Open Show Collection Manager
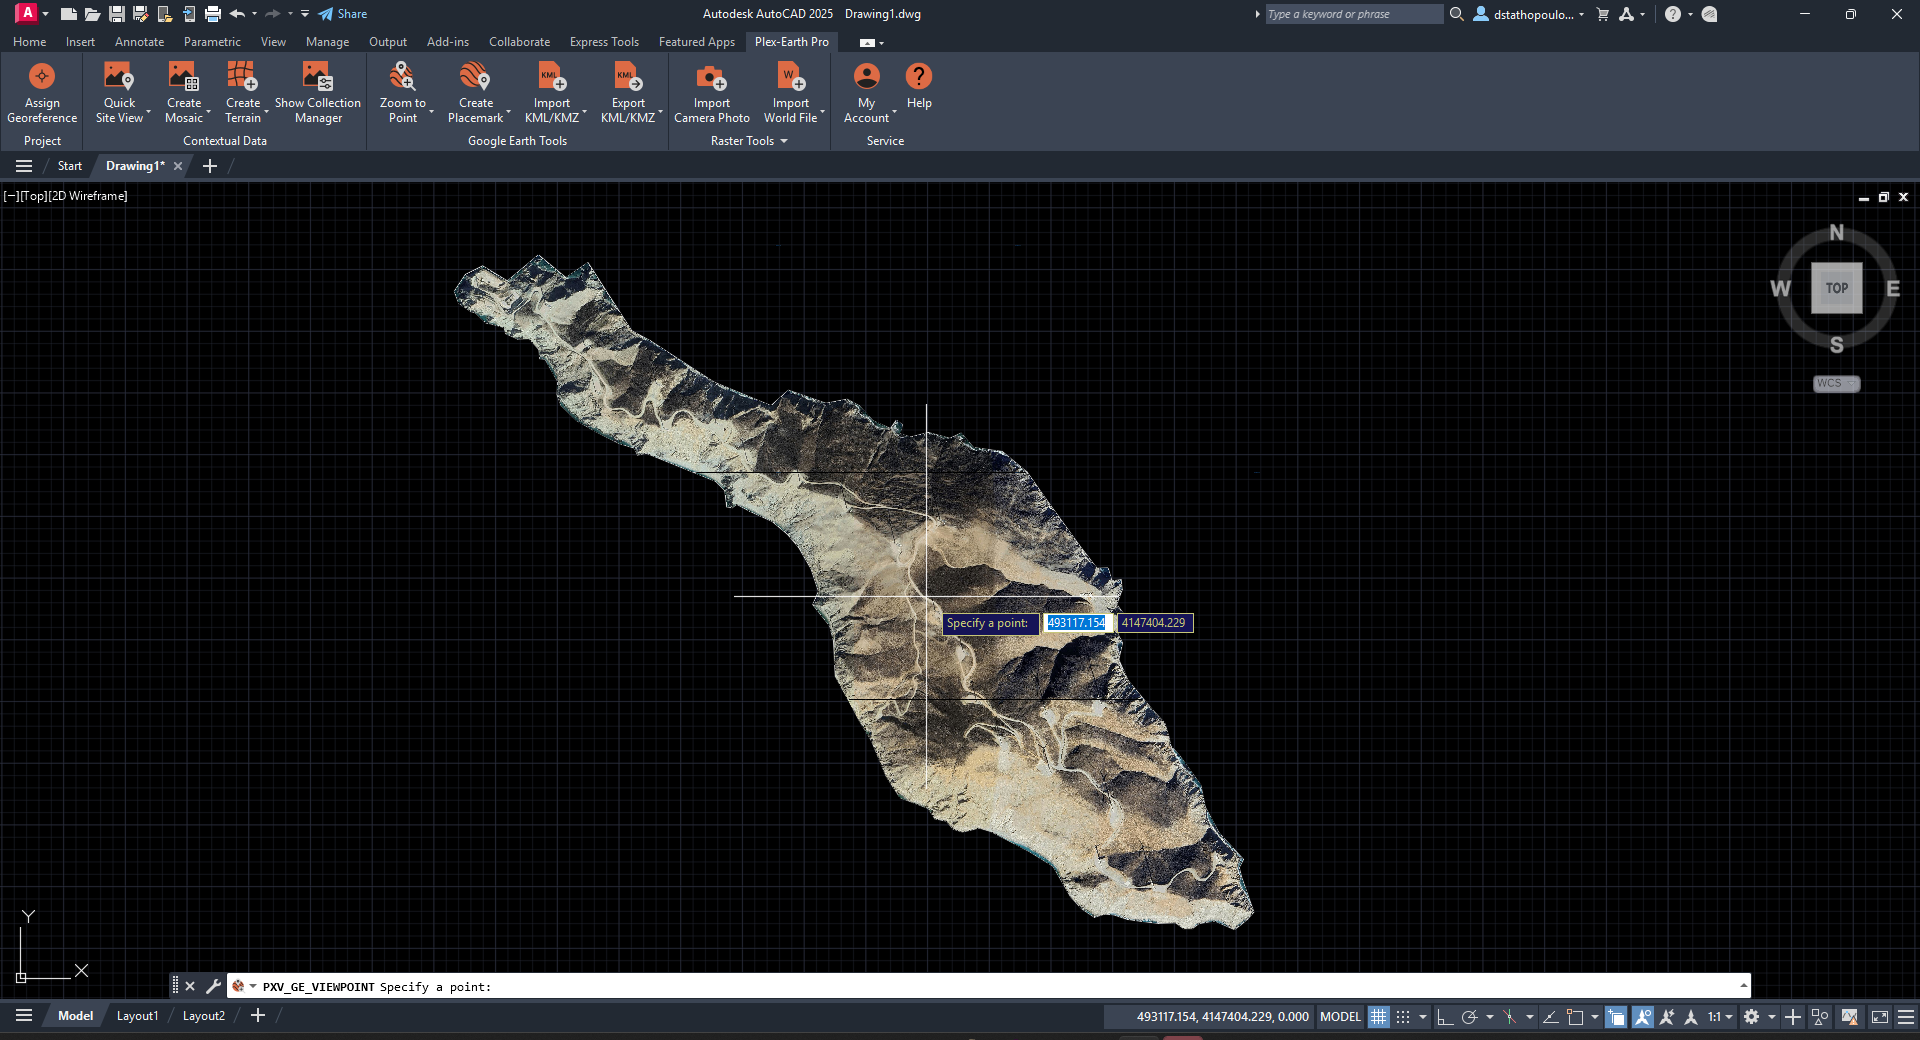The image size is (1920, 1040). [x=318, y=92]
